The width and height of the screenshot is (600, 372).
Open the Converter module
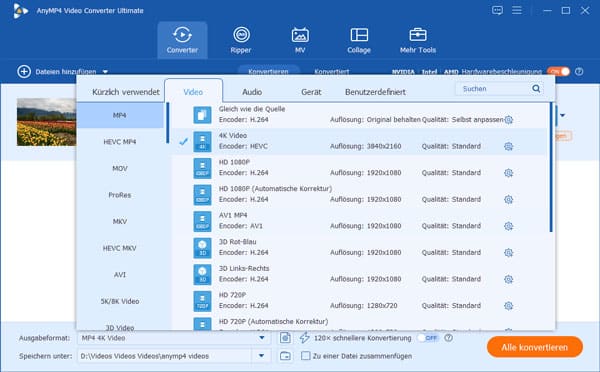(182, 40)
